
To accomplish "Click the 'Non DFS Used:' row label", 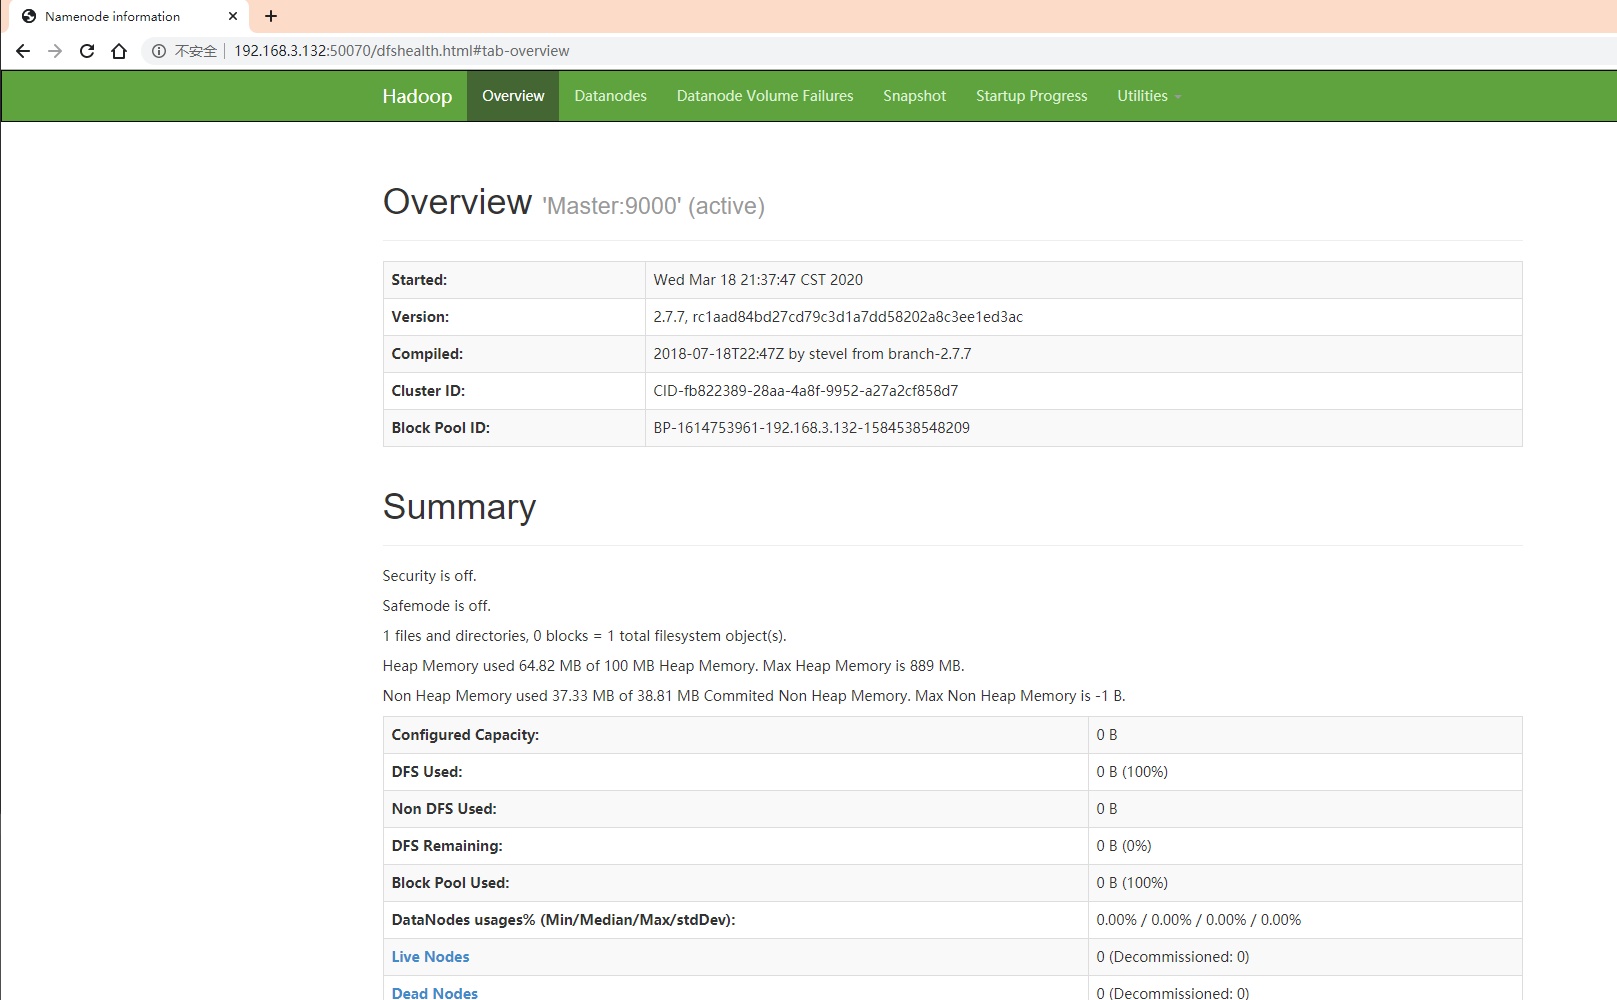I will pyautogui.click(x=444, y=809).
